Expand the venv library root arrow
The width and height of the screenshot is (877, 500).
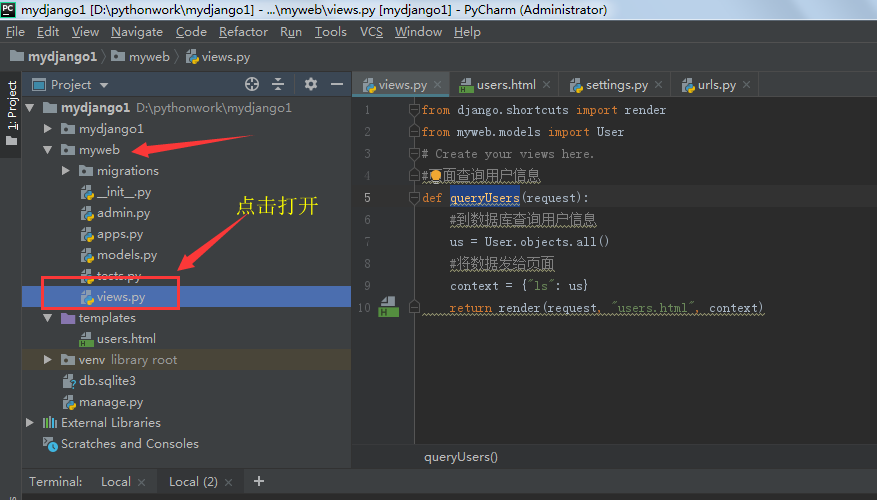pyautogui.click(x=48, y=360)
